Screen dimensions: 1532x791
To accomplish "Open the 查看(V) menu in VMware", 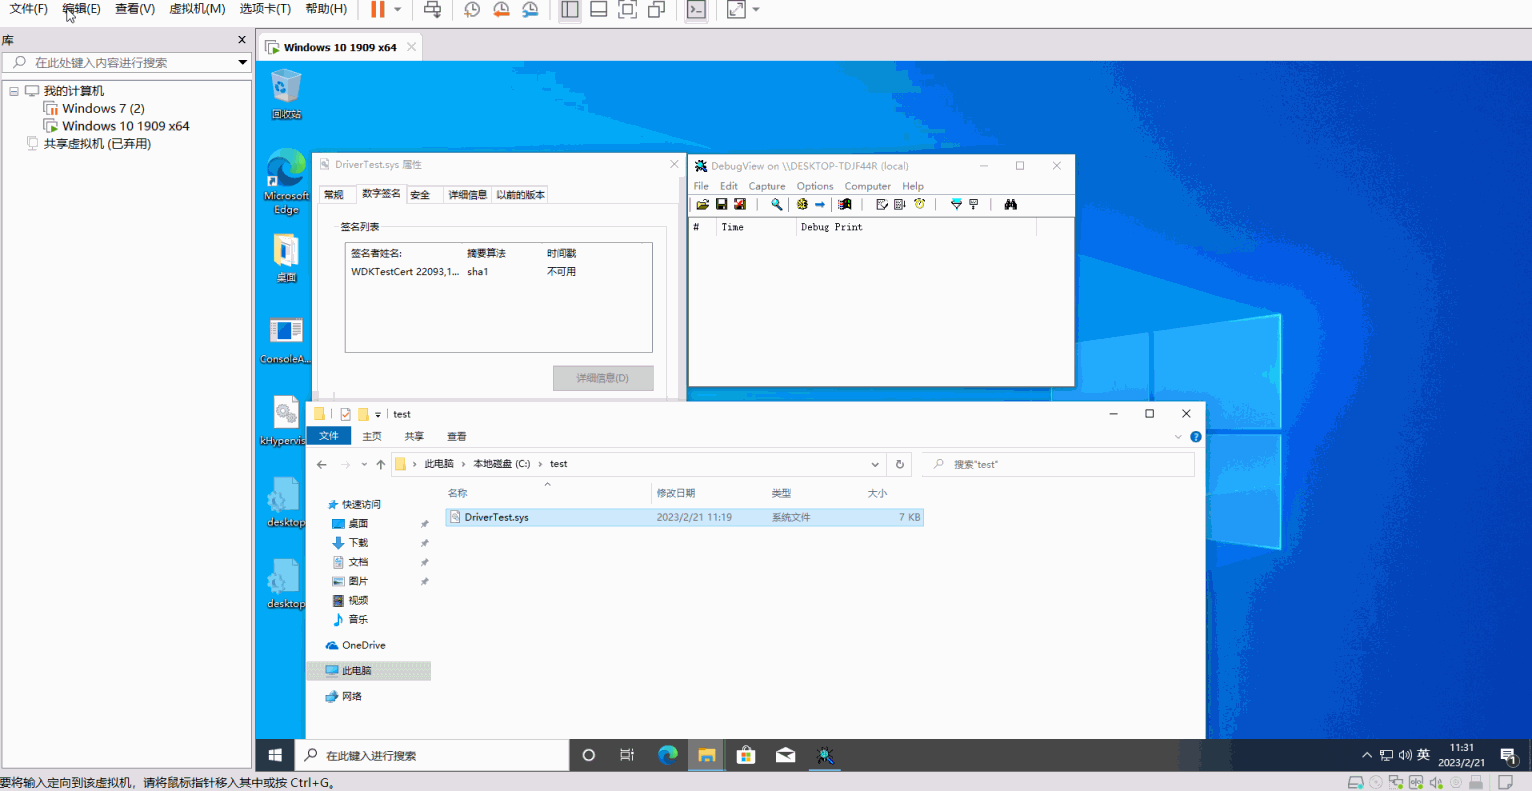I will (135, 9).
